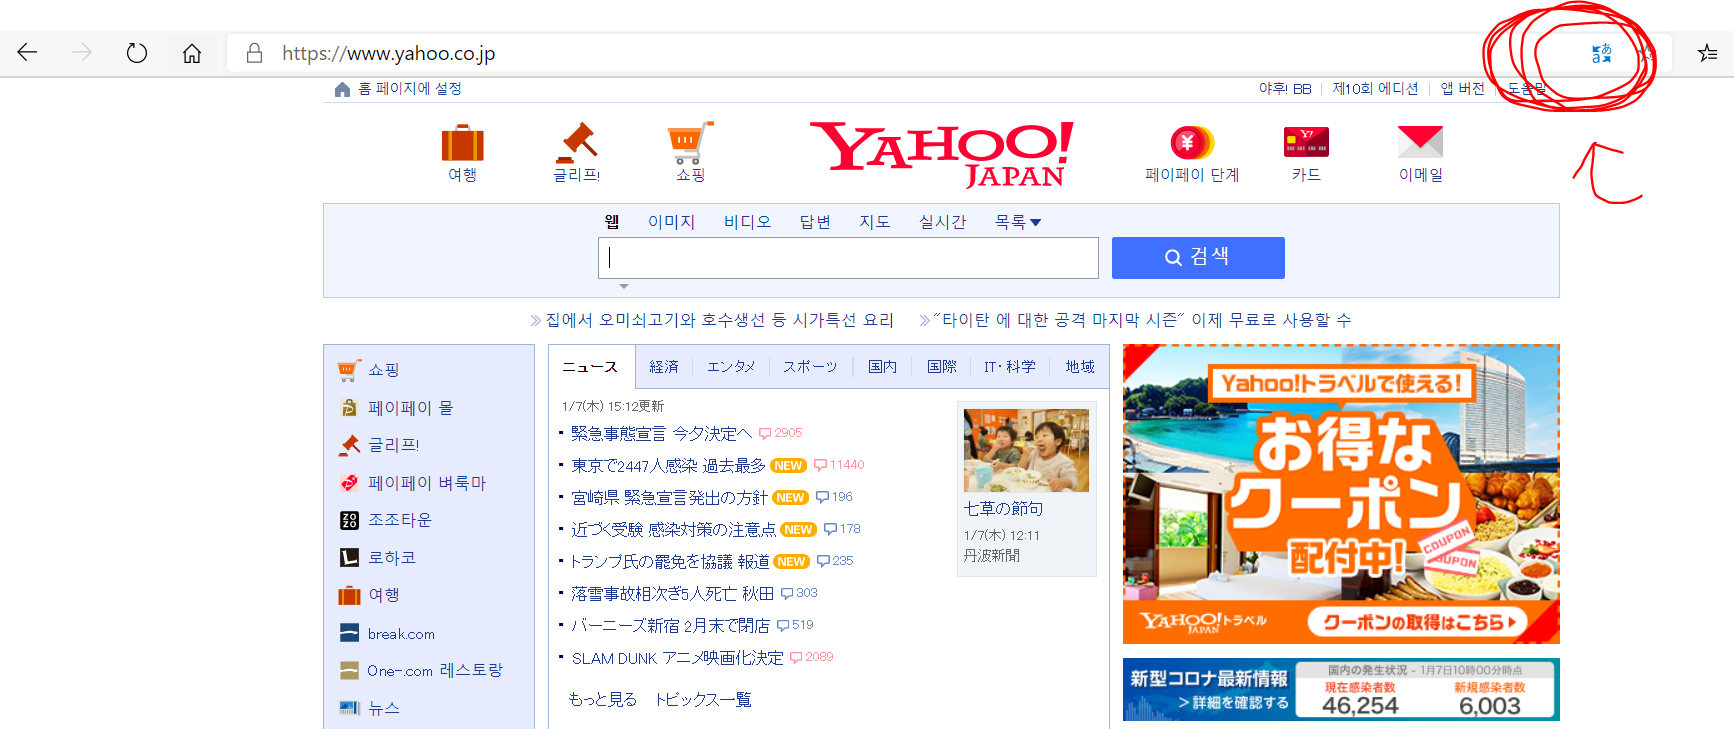The image size is (1734, 729).
Task: Open the 여행 suitcase icon at top
Action: point(462,143)
